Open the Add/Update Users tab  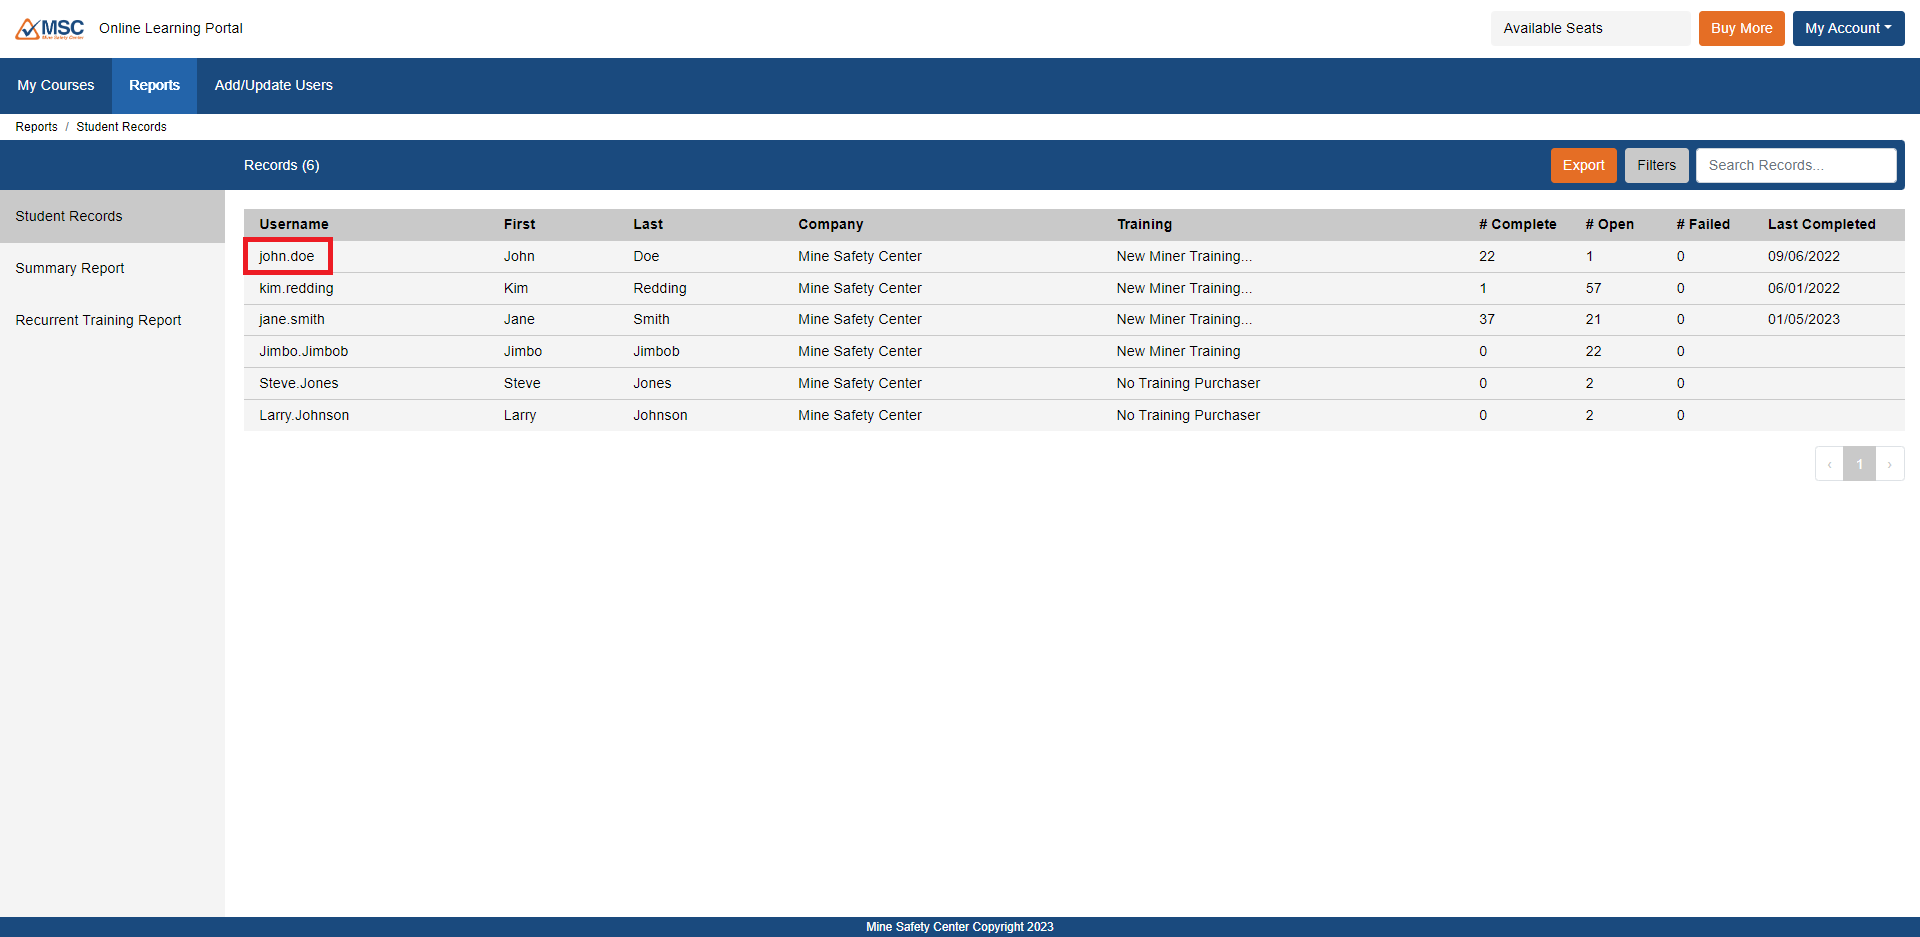(x=274, y=85)
